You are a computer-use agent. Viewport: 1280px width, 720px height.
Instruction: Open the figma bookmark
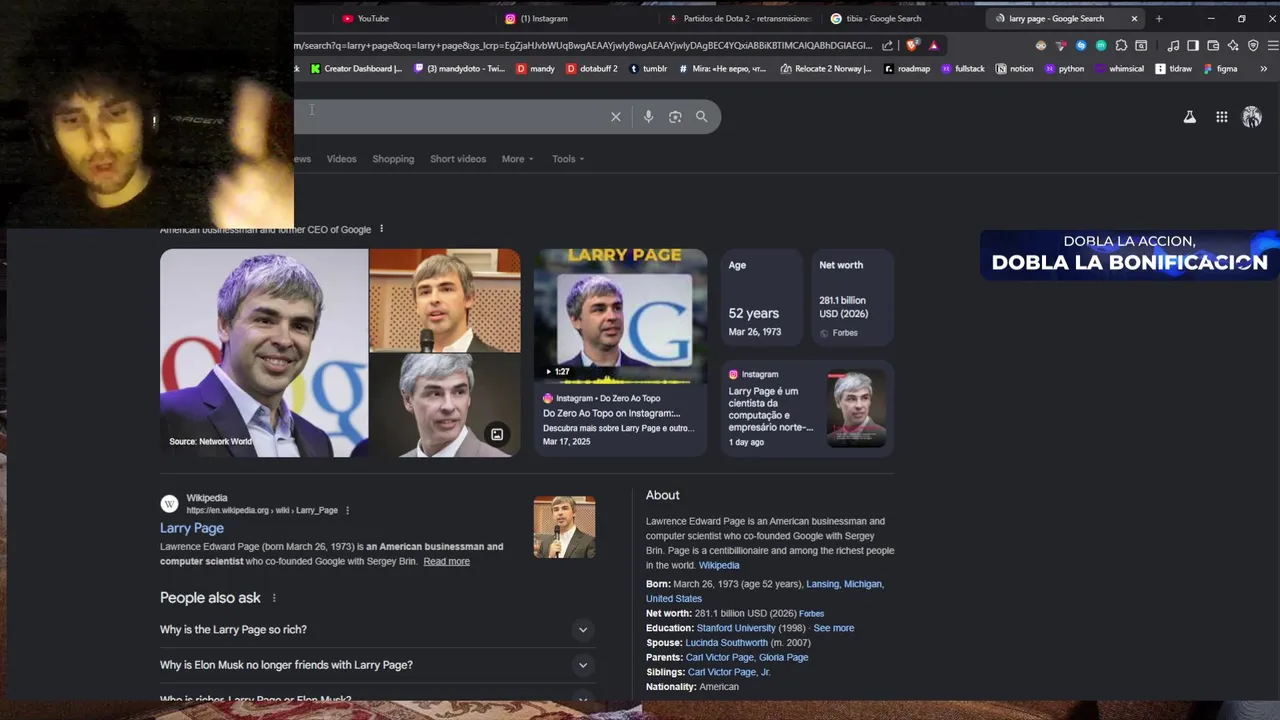point(1221,69)
